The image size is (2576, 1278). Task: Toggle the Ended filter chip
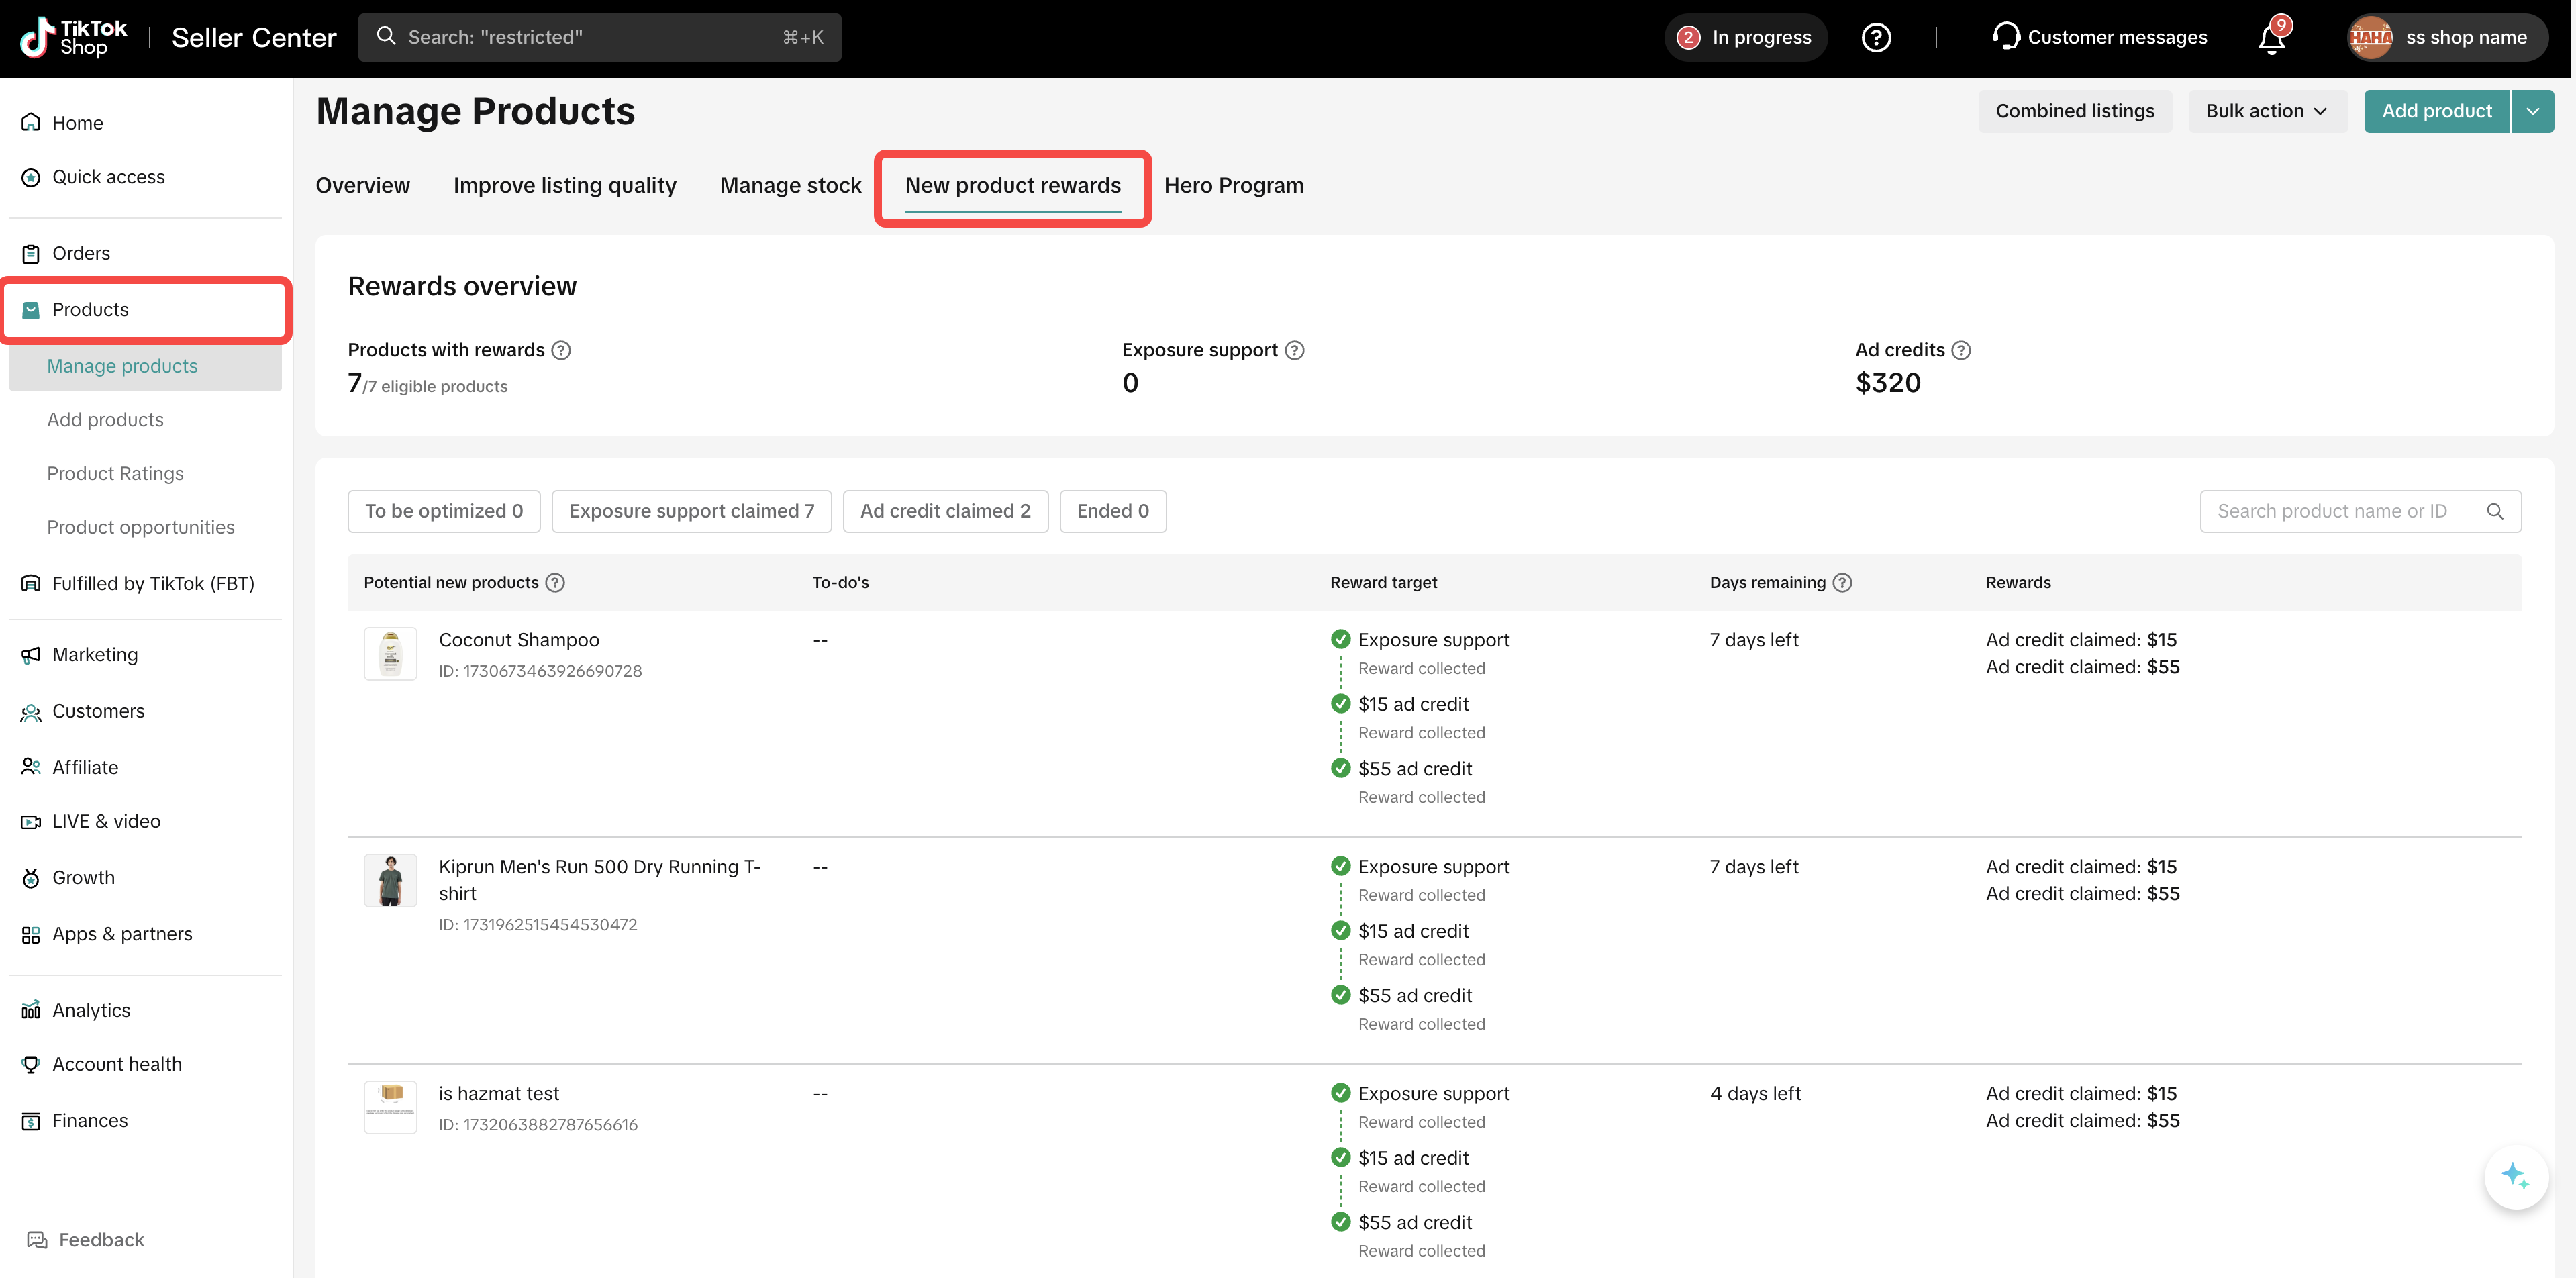pyautogui.click(x=1112, y=511)
